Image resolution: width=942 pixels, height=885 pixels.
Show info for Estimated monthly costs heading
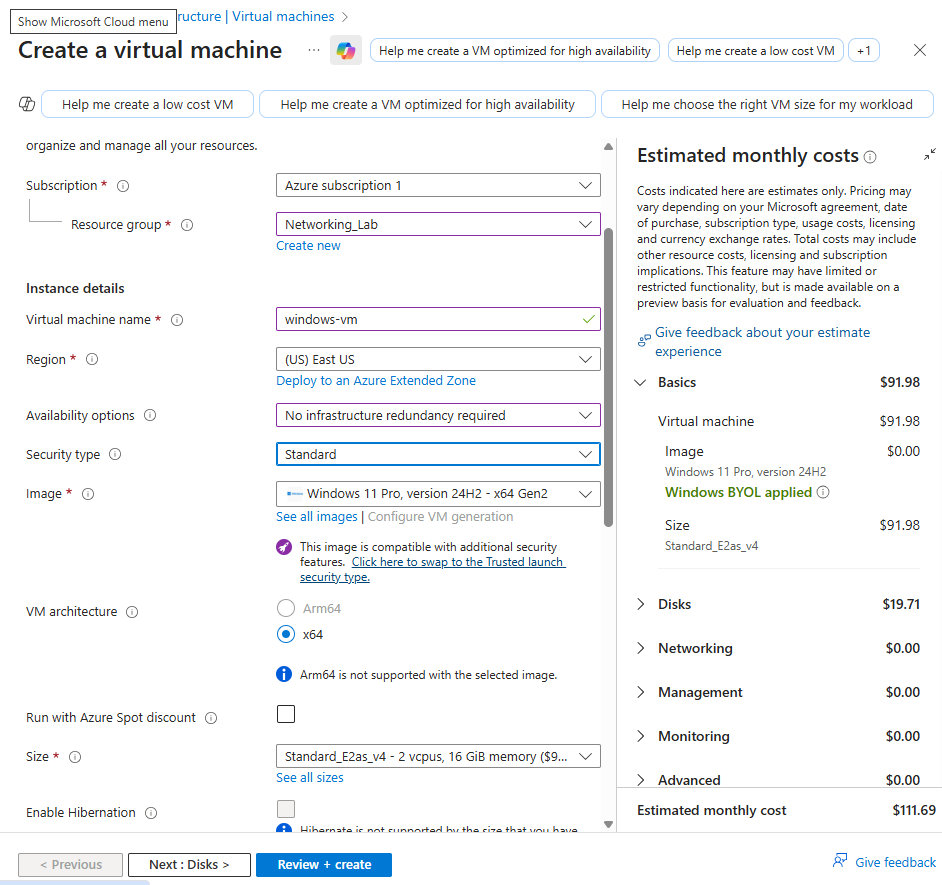pyautogui.click(x=870, y=157)
